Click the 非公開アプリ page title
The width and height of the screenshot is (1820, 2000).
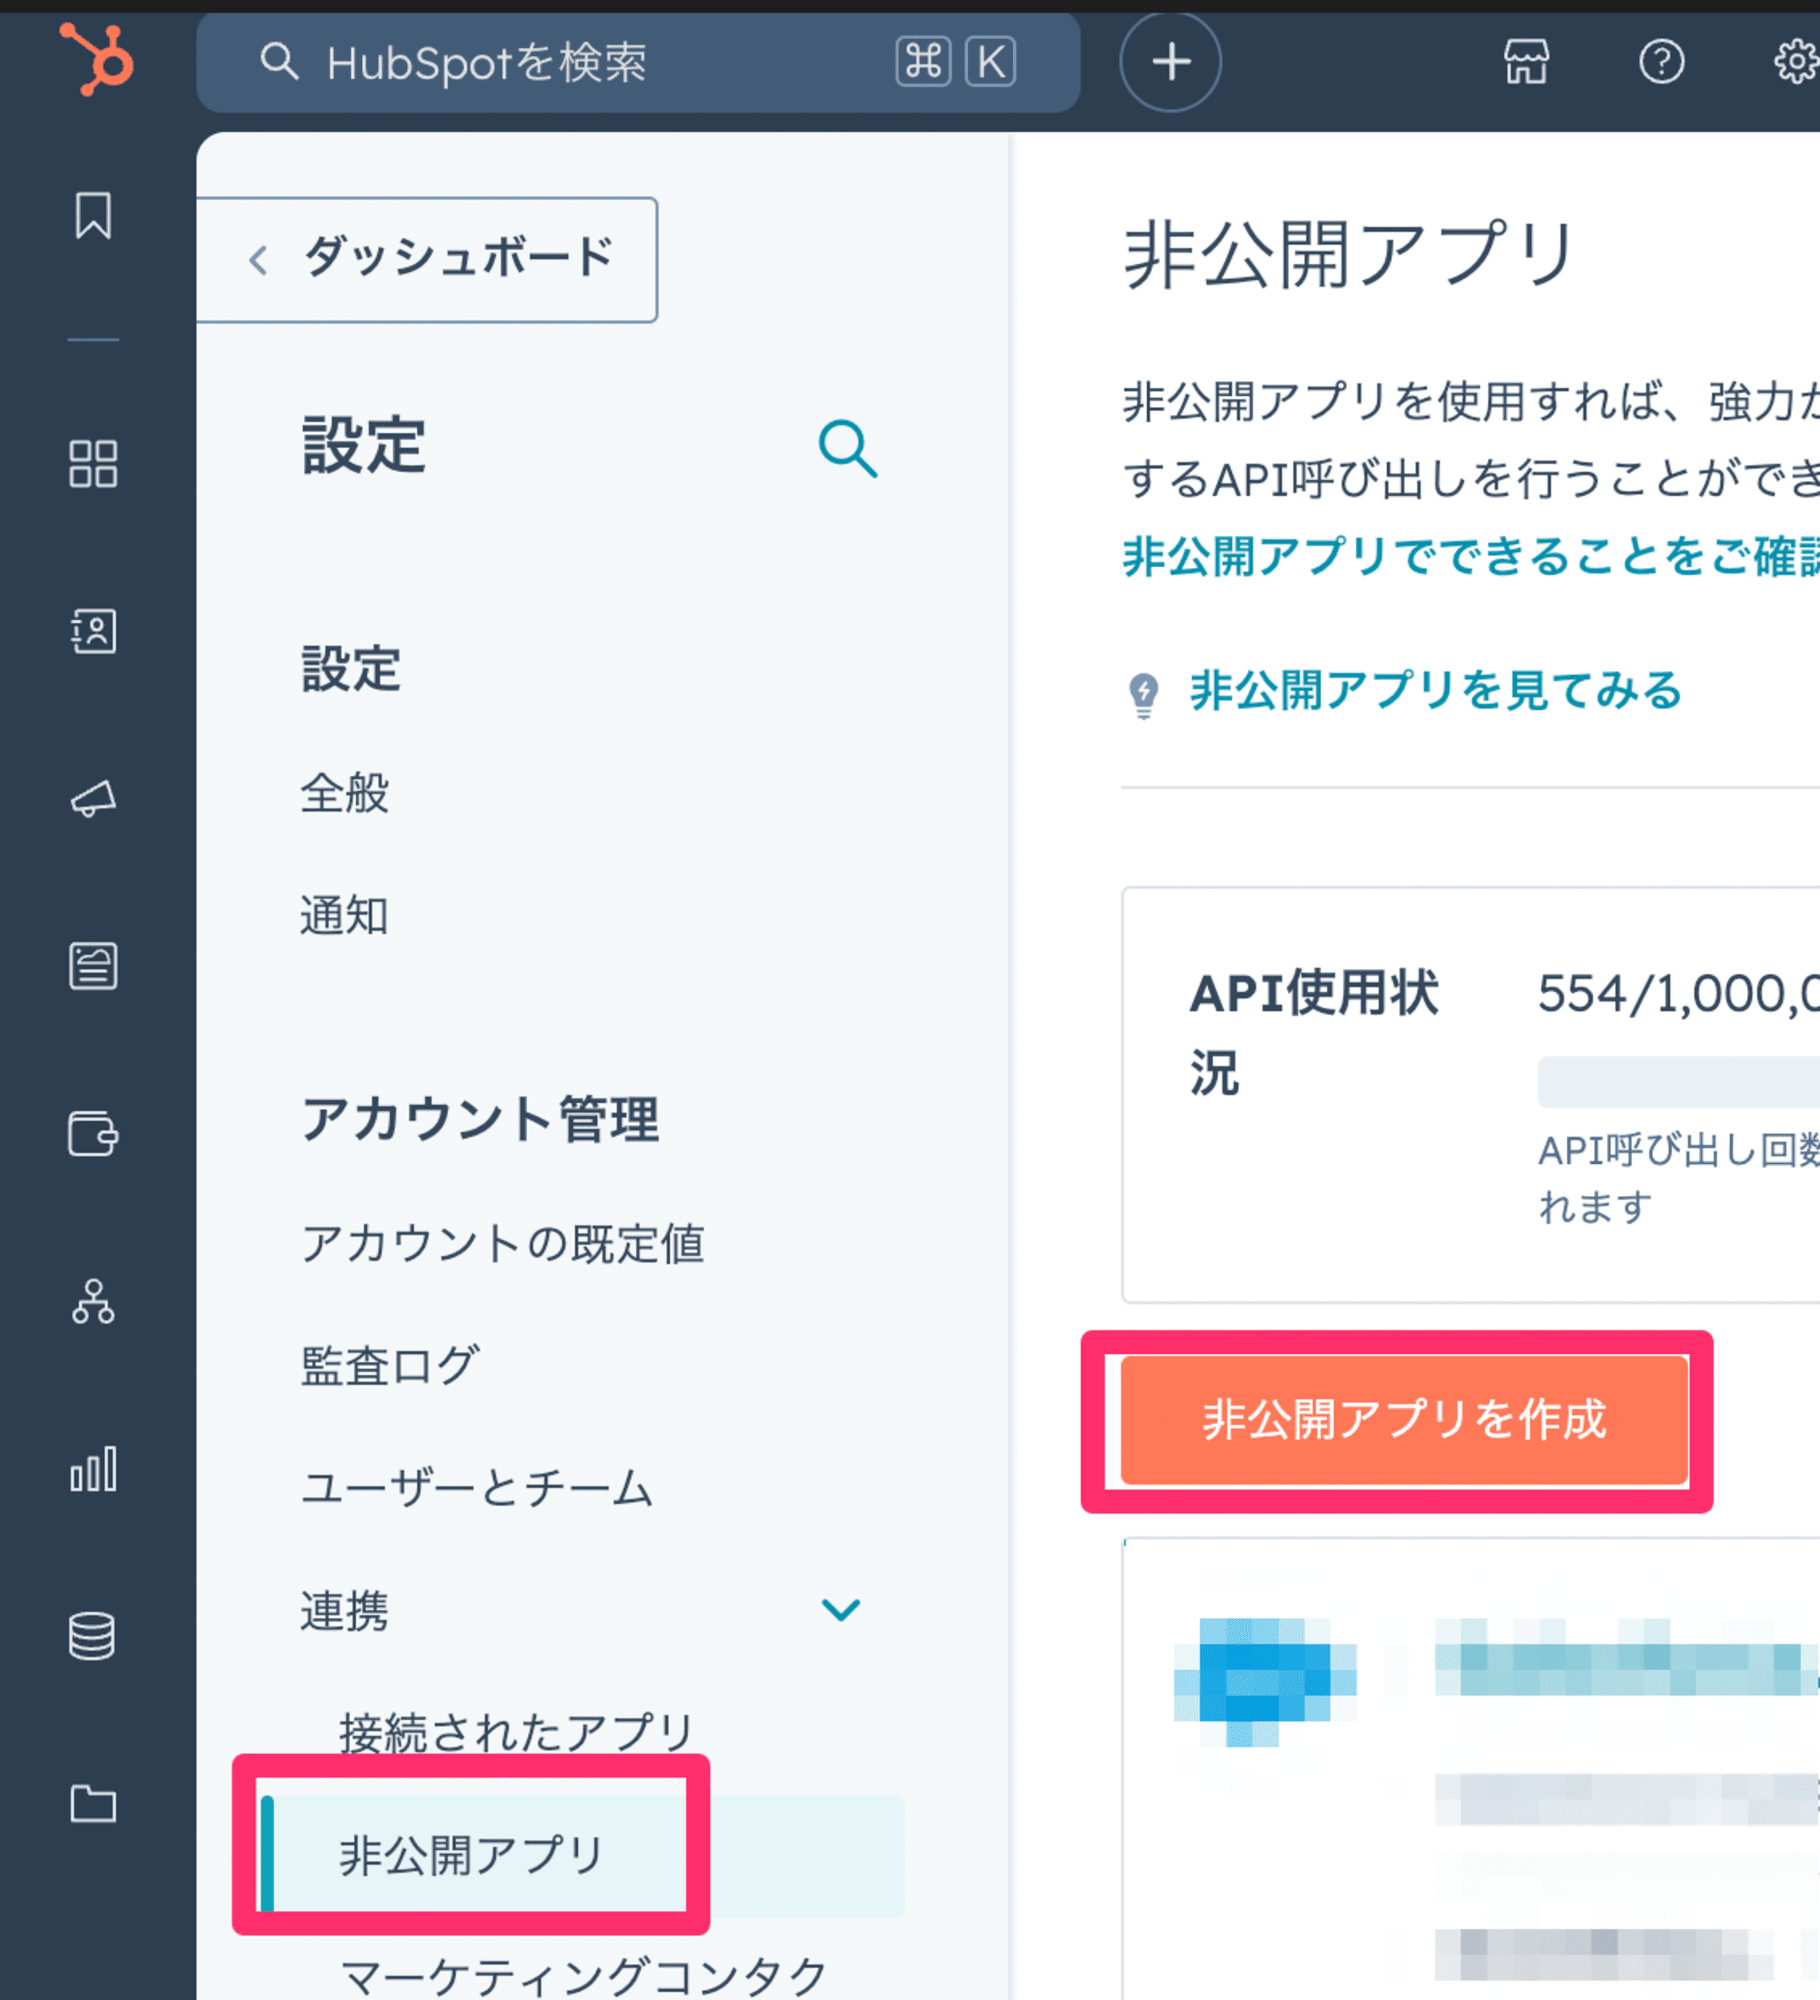(1349, 256)
